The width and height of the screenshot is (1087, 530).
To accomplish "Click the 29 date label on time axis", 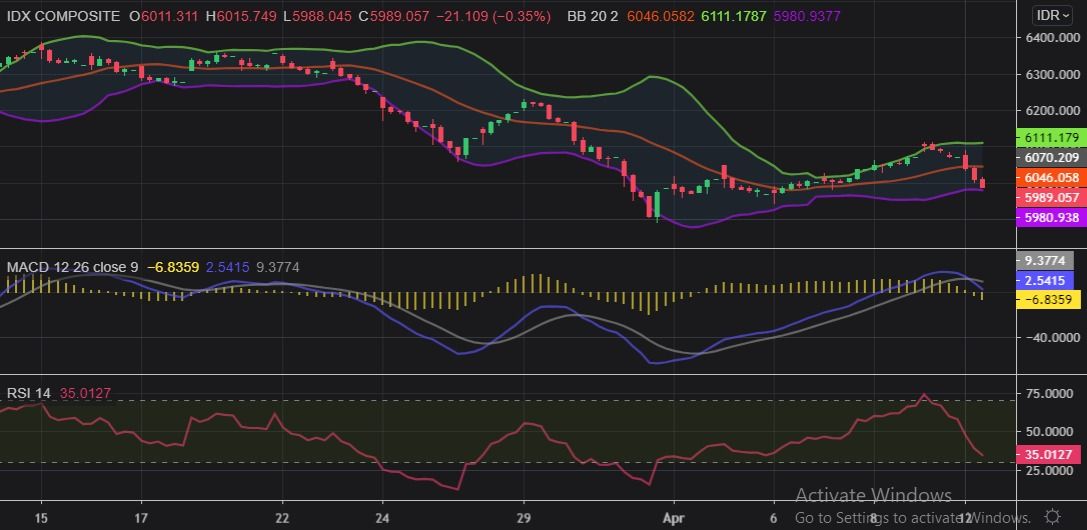I will pos(523,518).
